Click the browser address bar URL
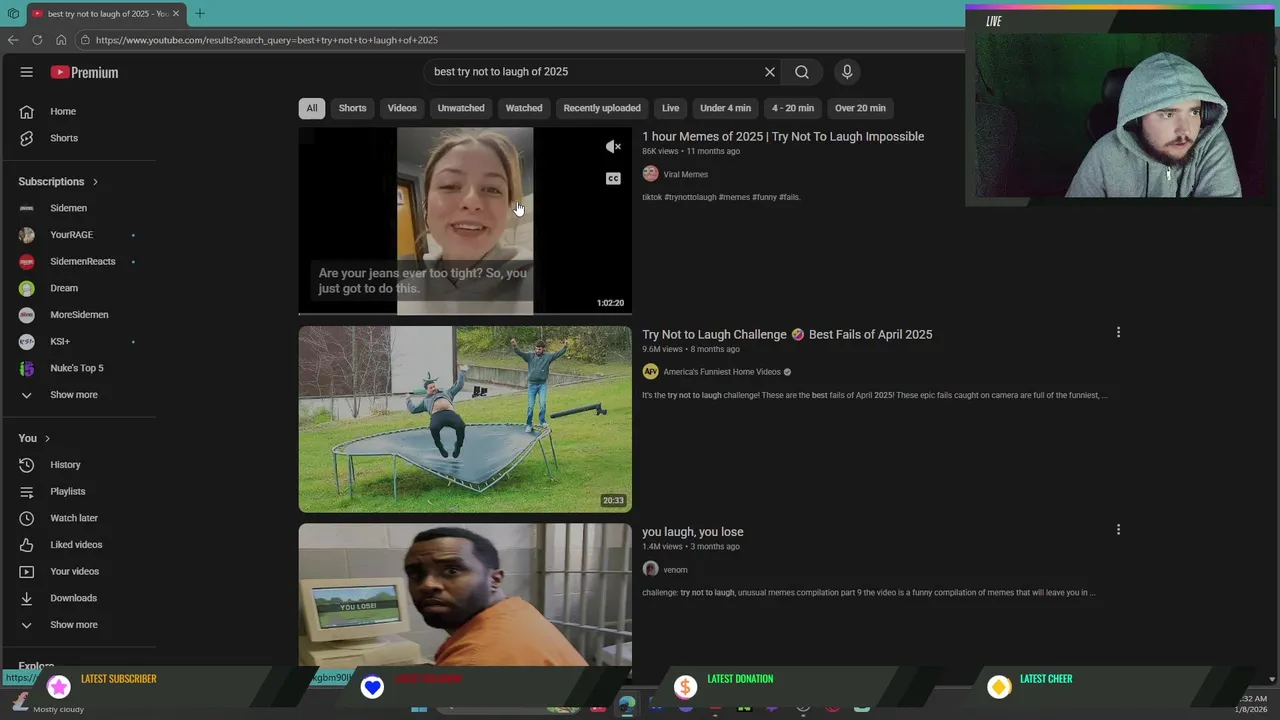Image resolution: width=1280 pixels, height=720 pixels. tap(267, 40)
